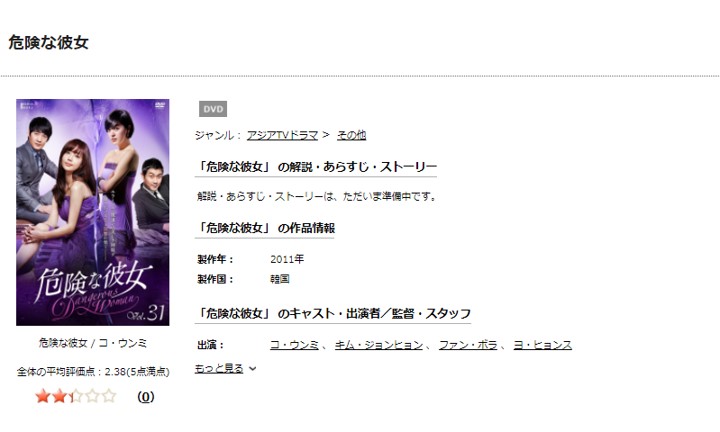
Task: Click the page title 危険な彼女
Action: click(48, 42)
